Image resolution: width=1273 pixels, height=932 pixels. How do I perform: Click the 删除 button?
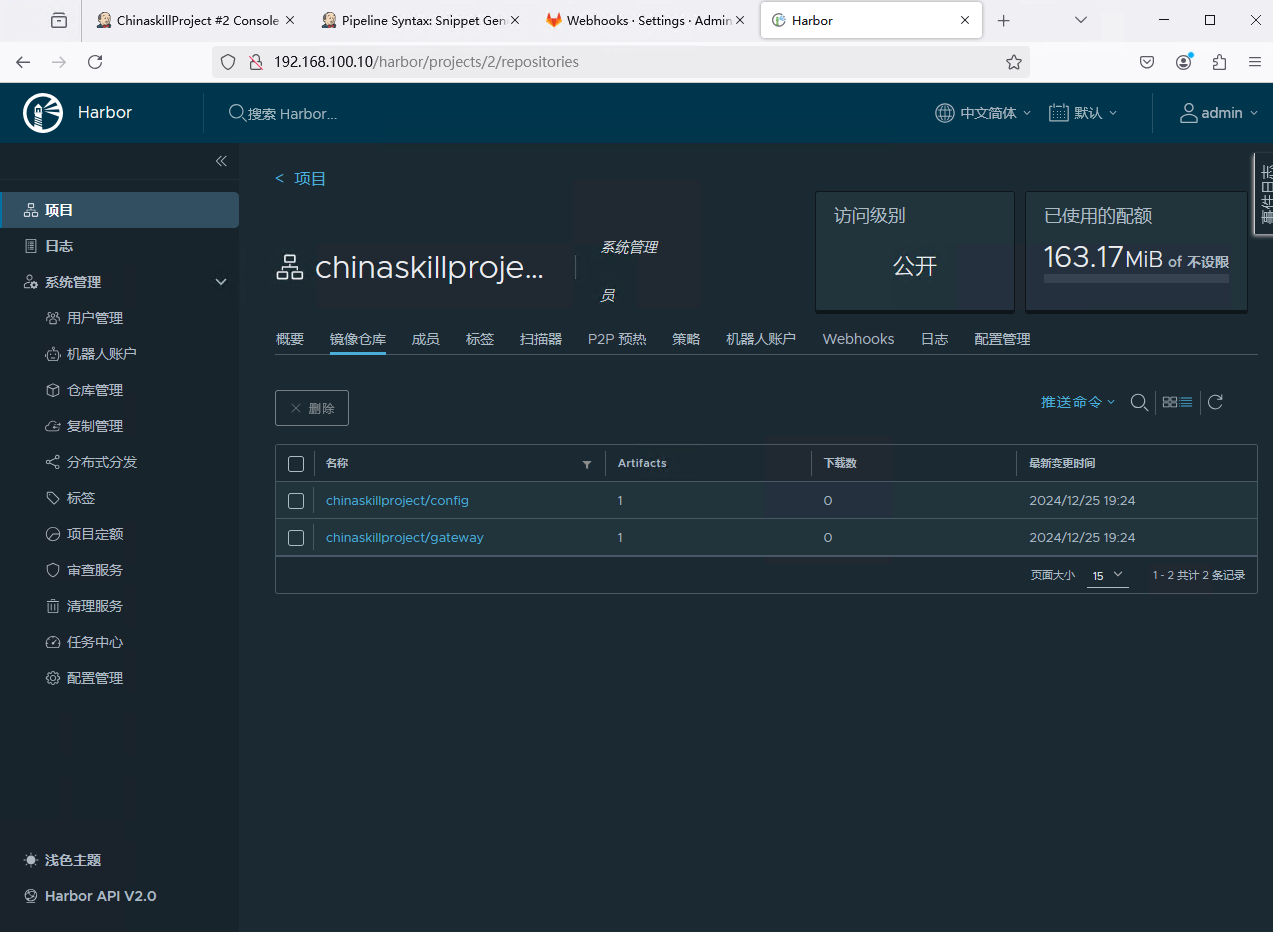point(312,408)
